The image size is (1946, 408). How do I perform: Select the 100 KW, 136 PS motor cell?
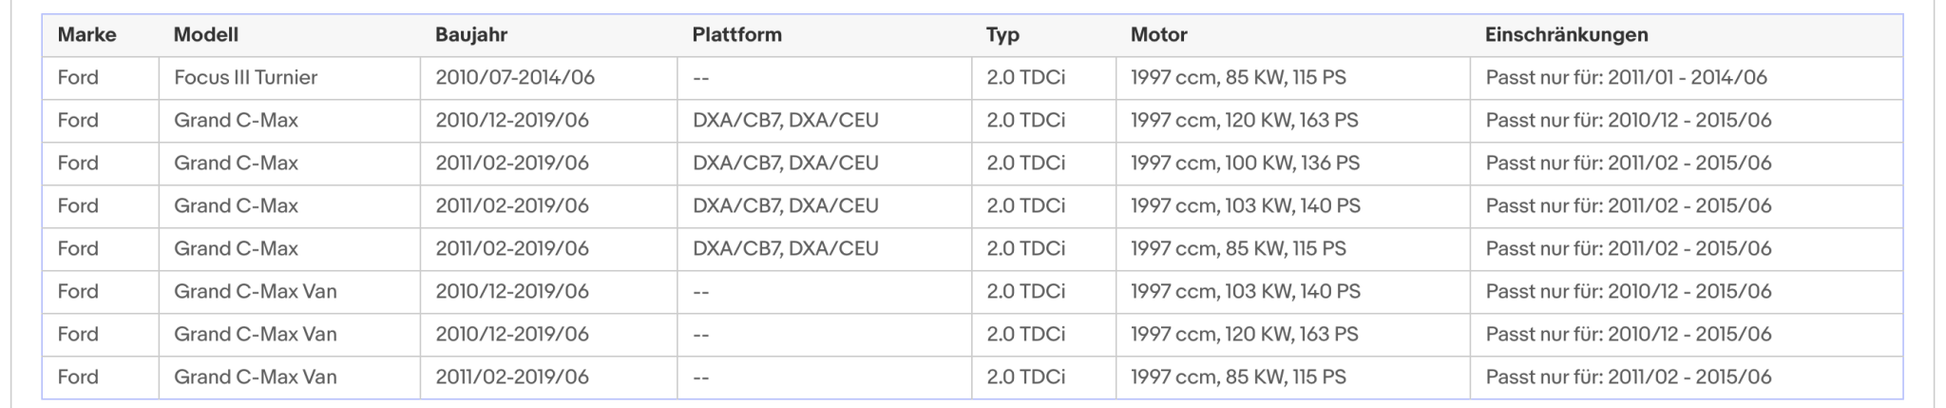[1293, 163]
